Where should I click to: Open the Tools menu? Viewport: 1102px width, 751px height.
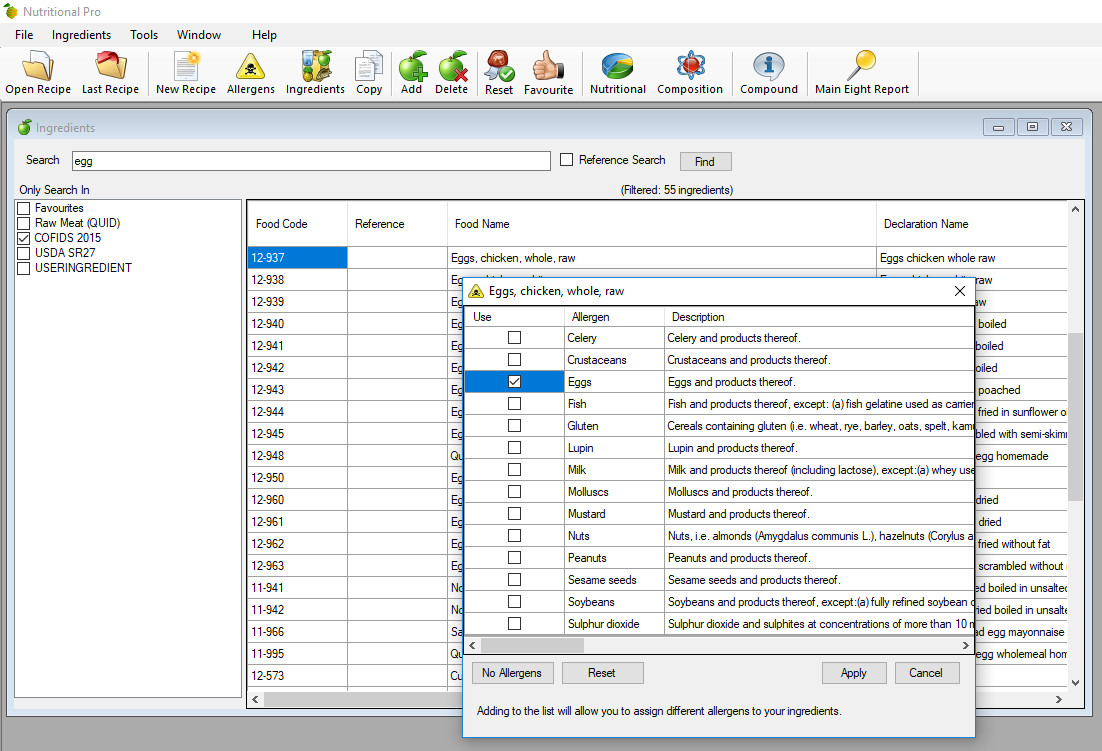pyautogui.click(x=144, y=34)
